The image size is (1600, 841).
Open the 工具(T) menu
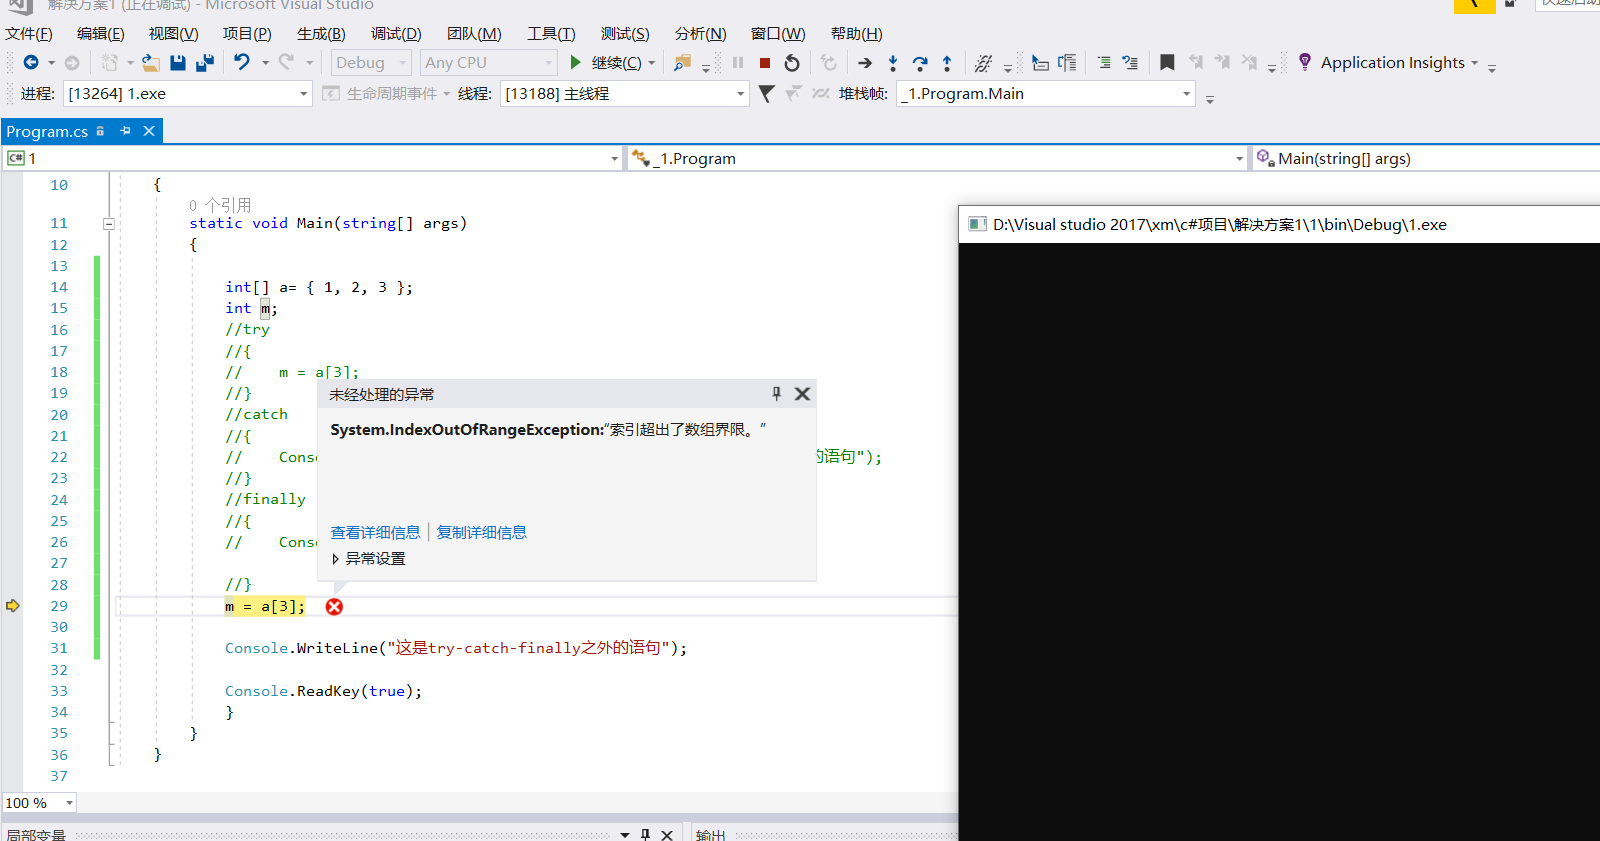[x=551, y=34]
